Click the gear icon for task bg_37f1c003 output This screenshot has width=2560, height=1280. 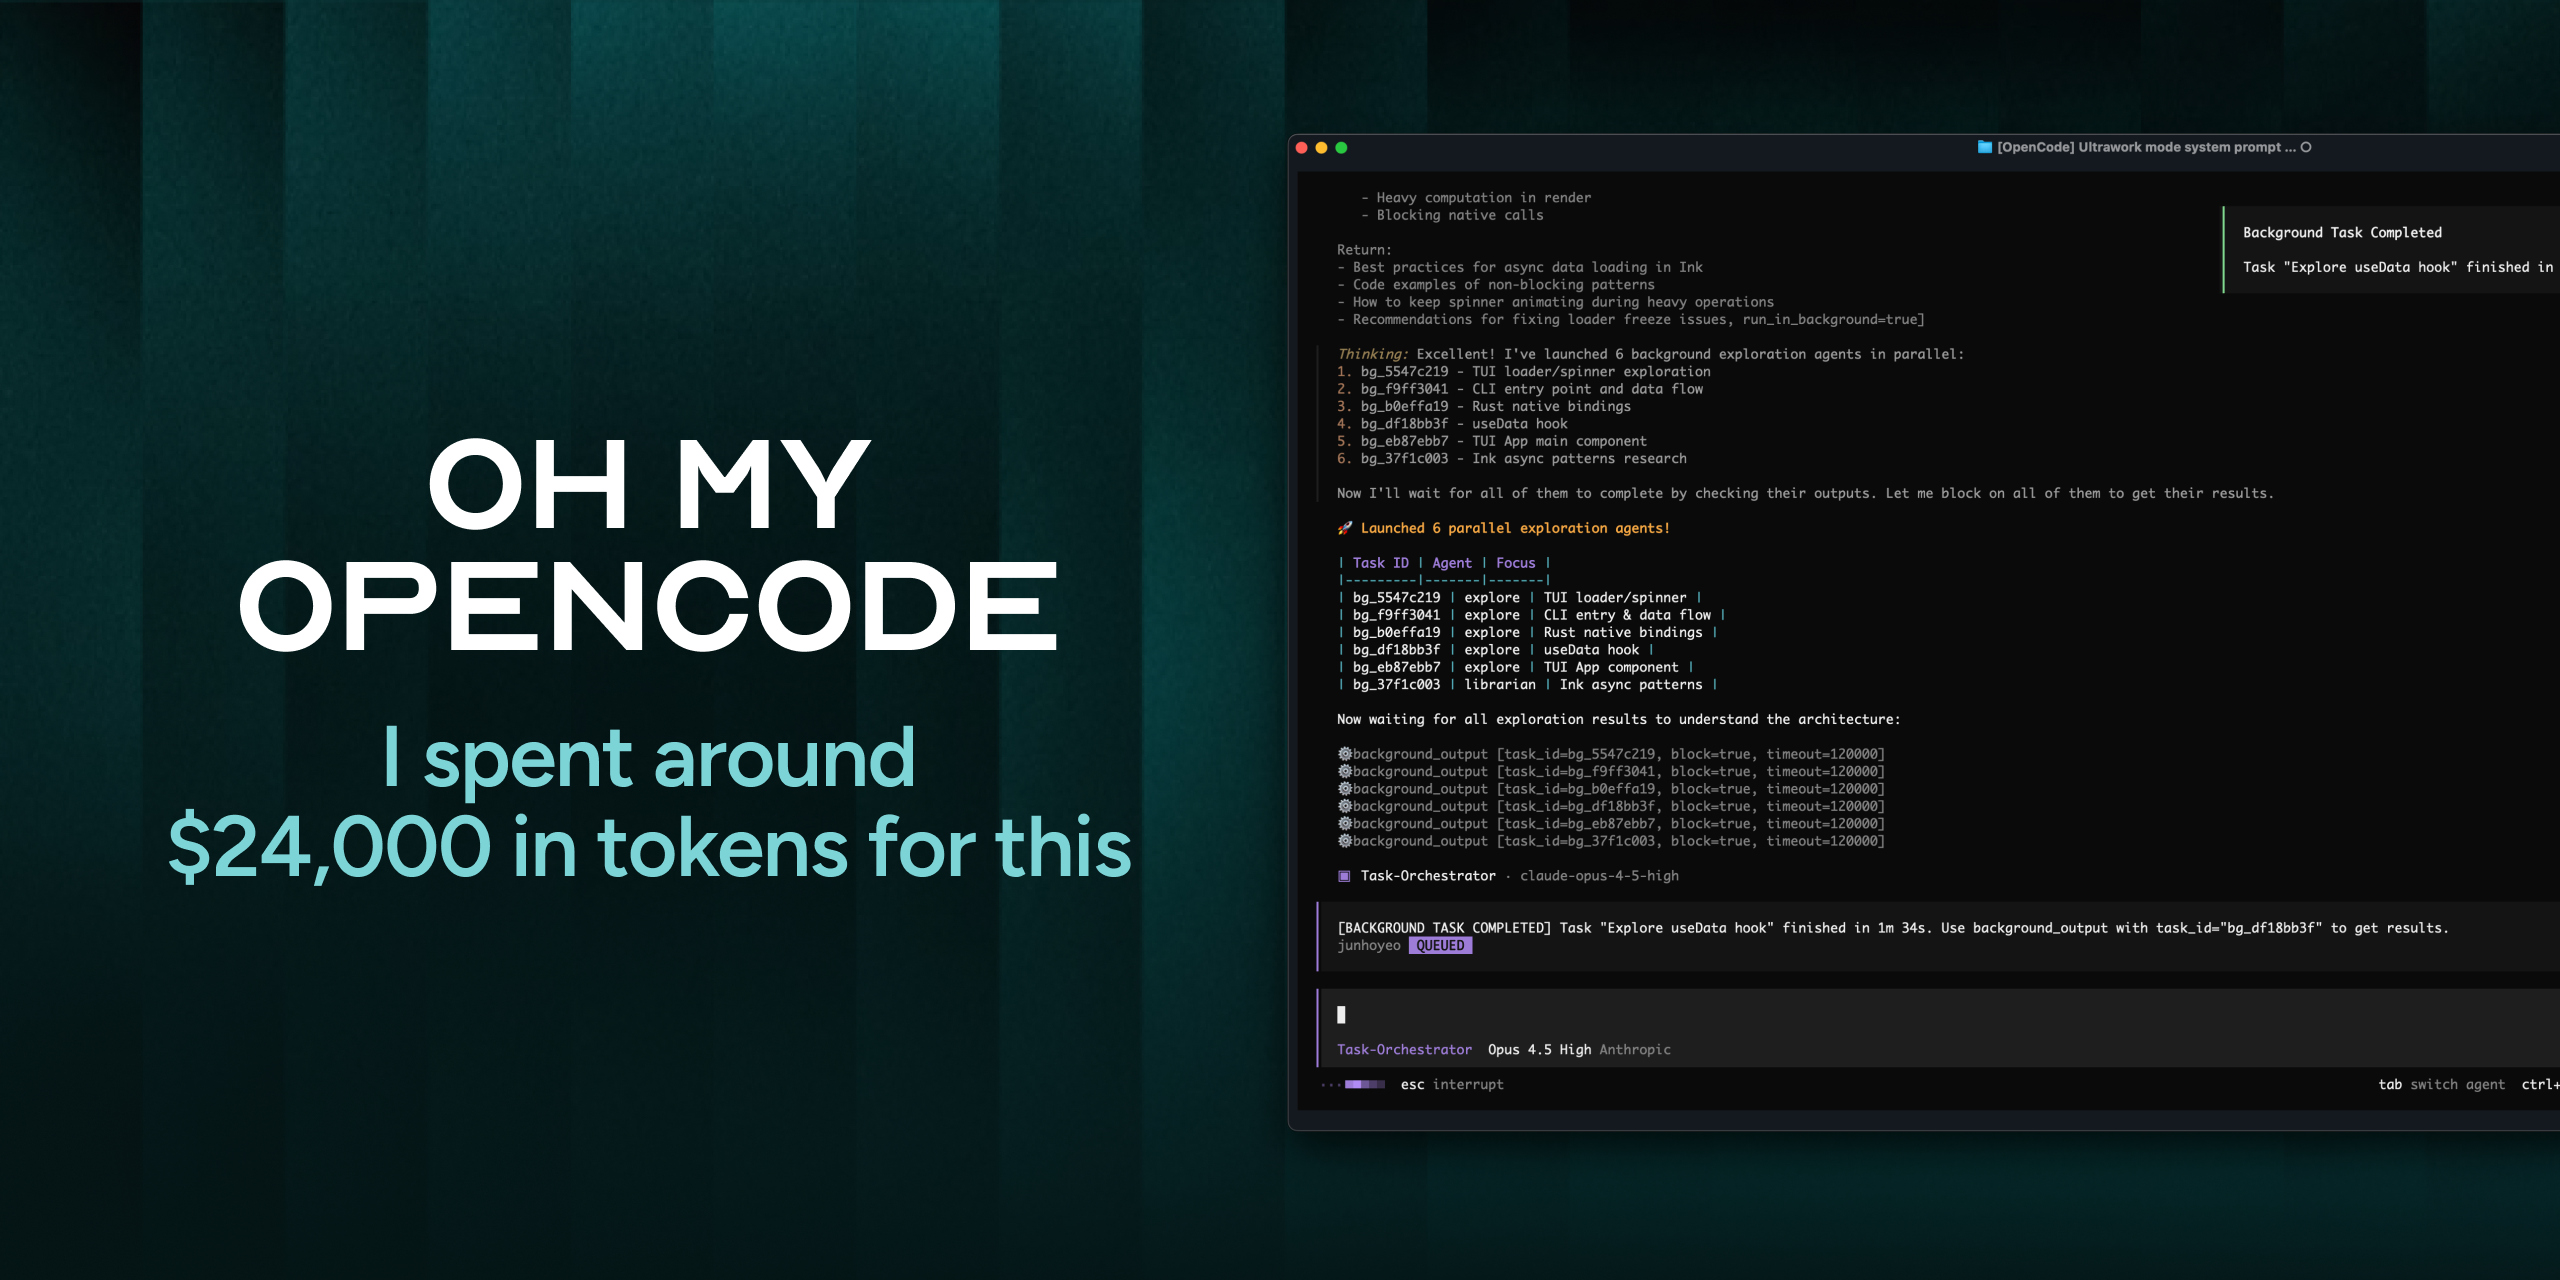(x=1347, y=841)
